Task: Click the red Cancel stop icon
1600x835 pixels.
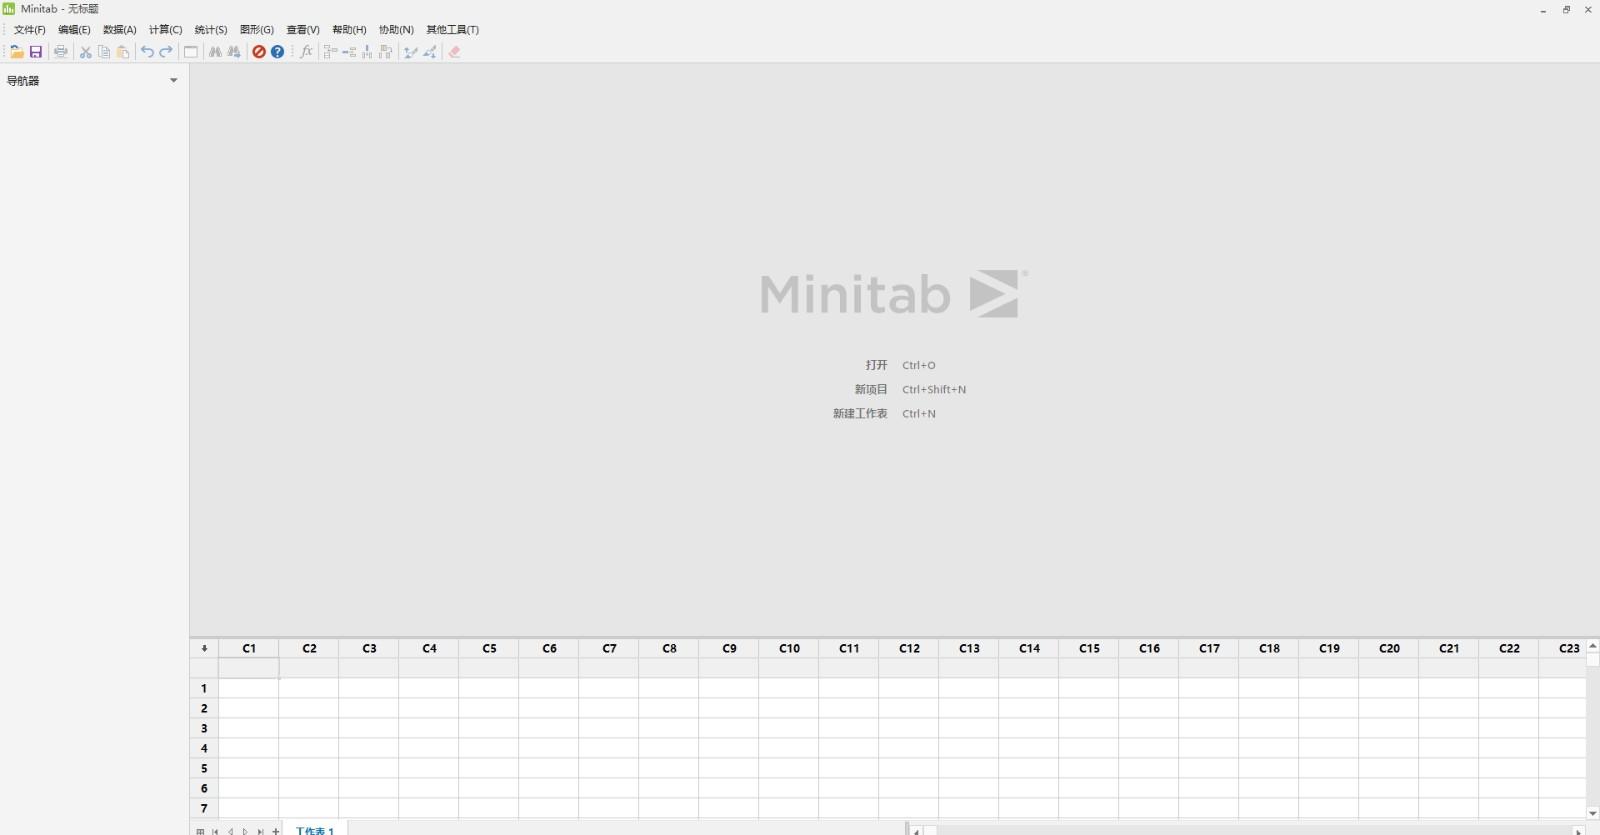Action: pos(259,52)
